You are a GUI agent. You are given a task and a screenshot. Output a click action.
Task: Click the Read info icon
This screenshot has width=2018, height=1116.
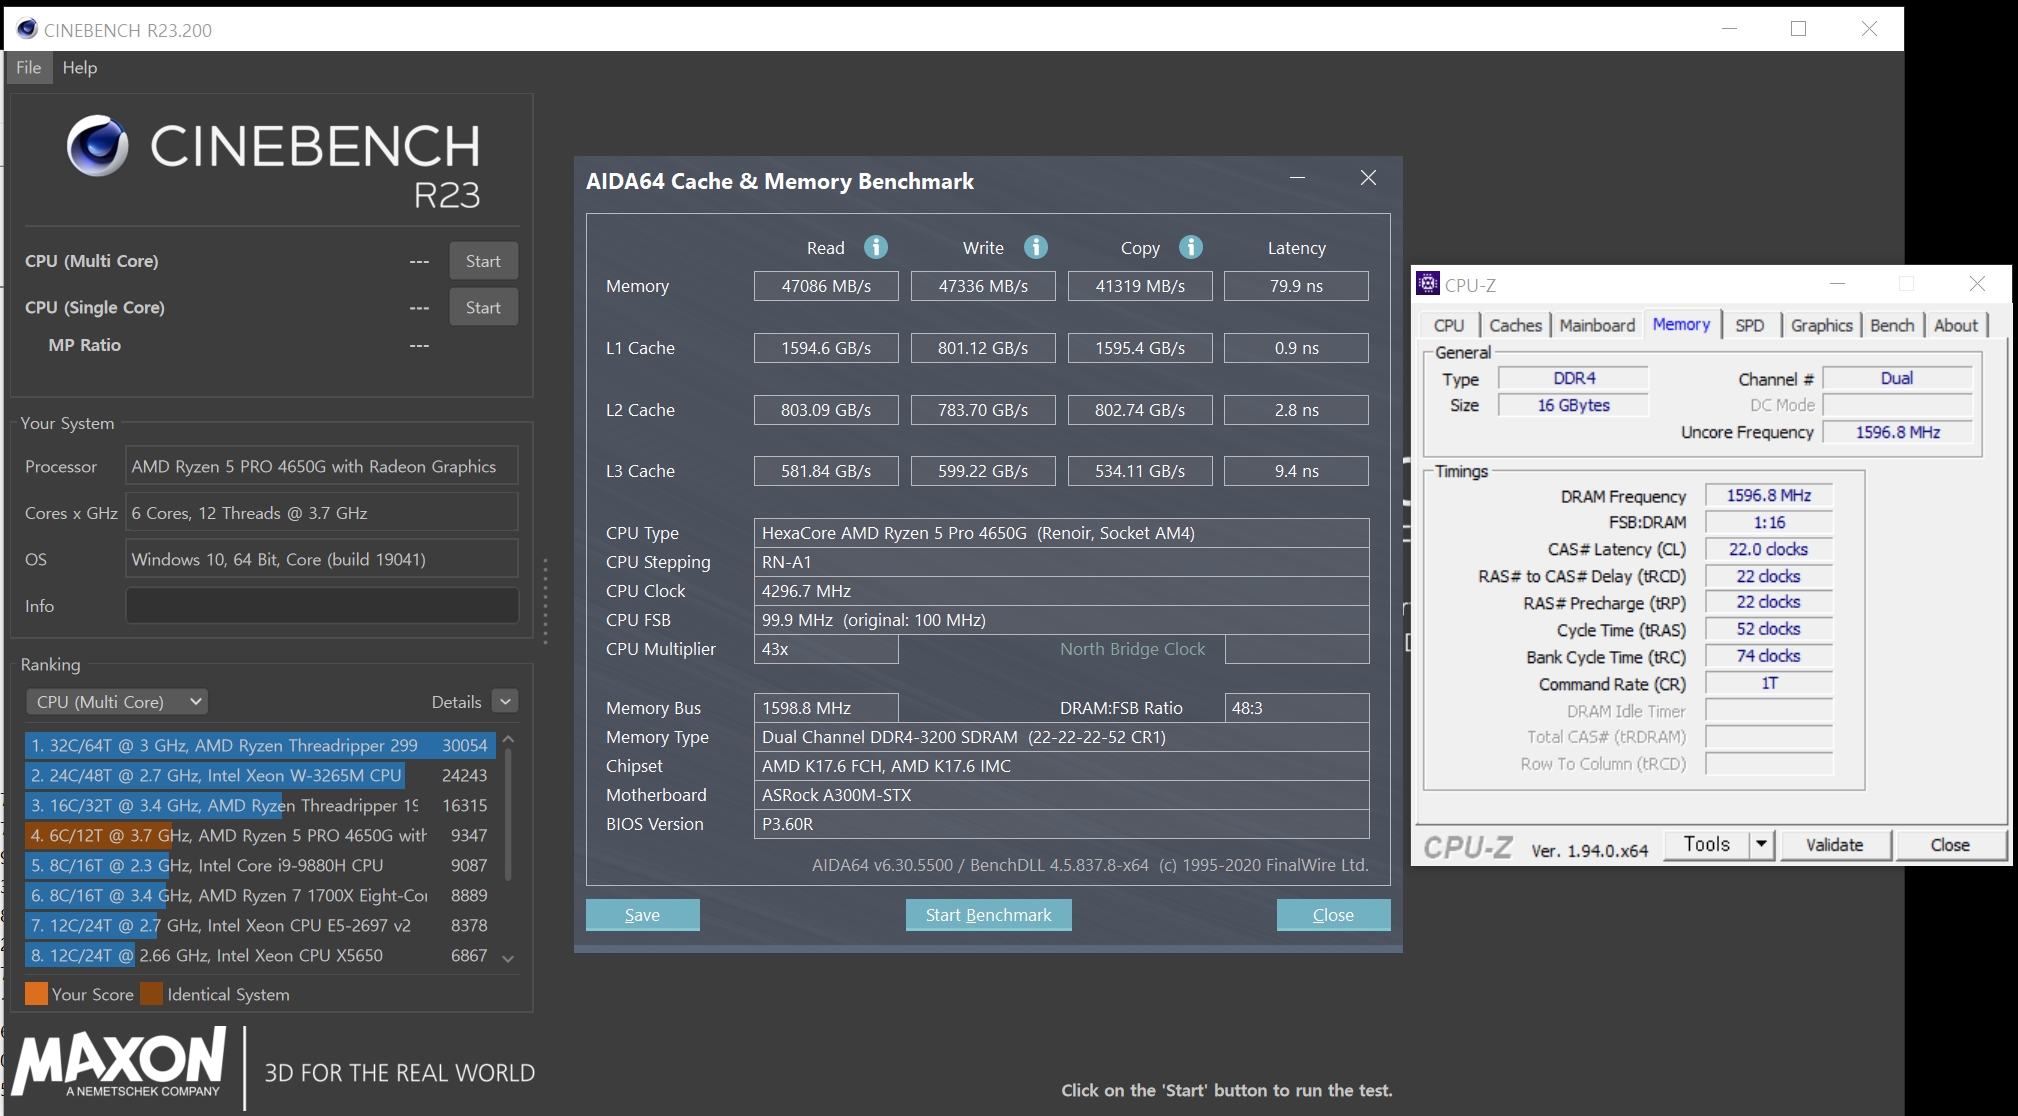pyautogui.click(x=876, y=247)
